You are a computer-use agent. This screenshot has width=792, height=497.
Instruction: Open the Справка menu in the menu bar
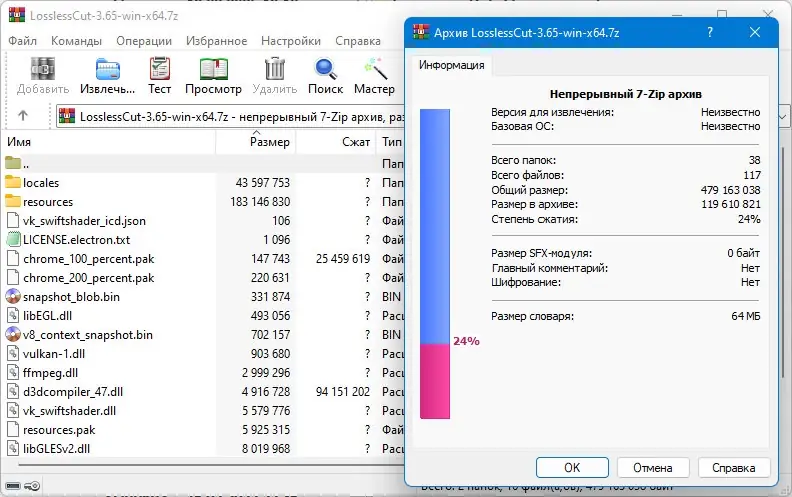click(358, 41)
